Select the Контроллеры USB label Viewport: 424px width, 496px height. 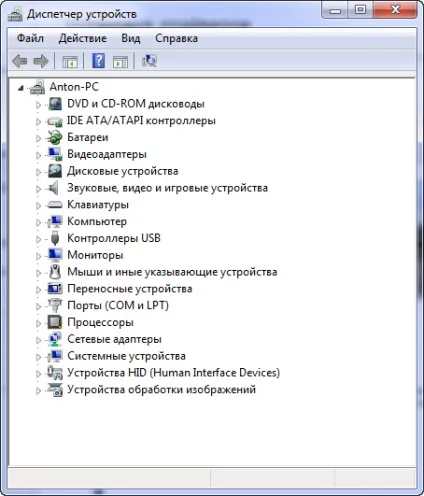114,238
